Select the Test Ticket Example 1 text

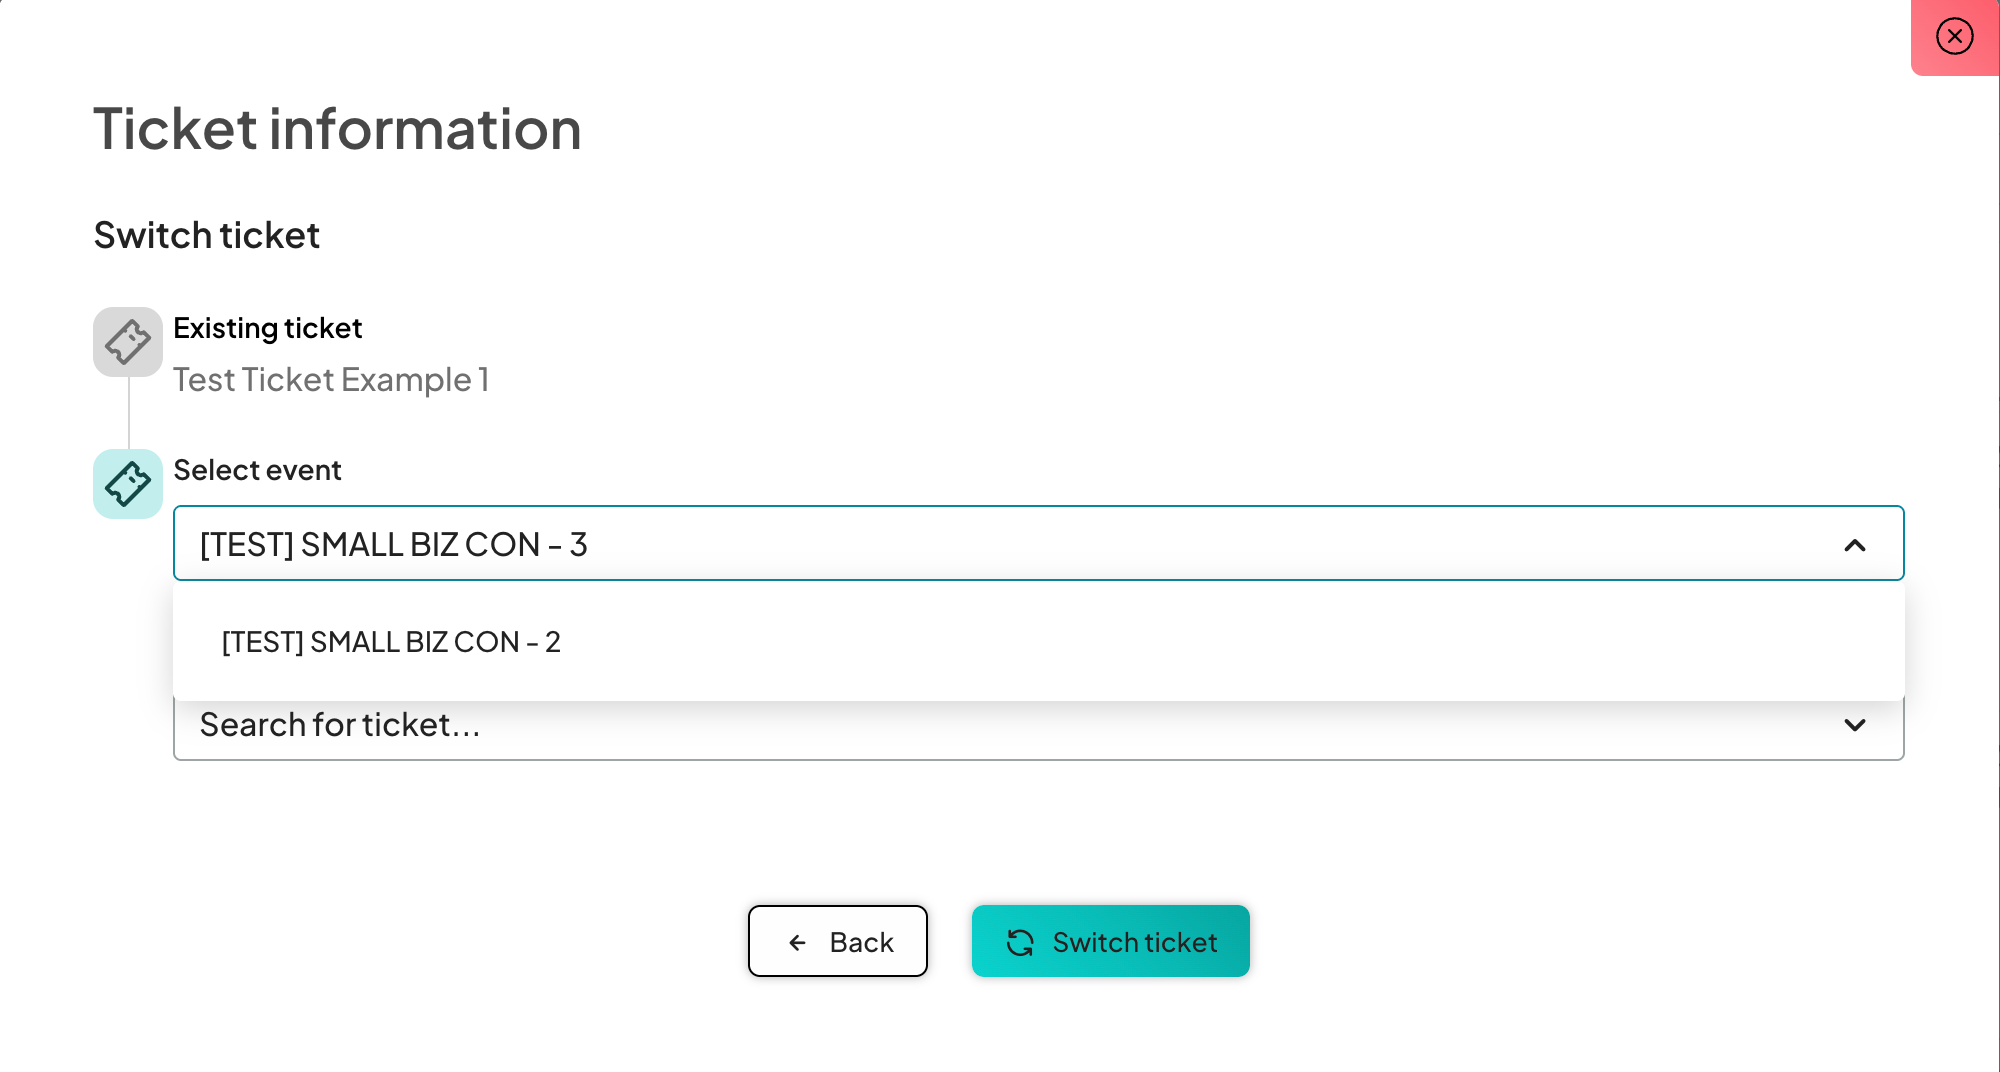click(x=331, y=380)
